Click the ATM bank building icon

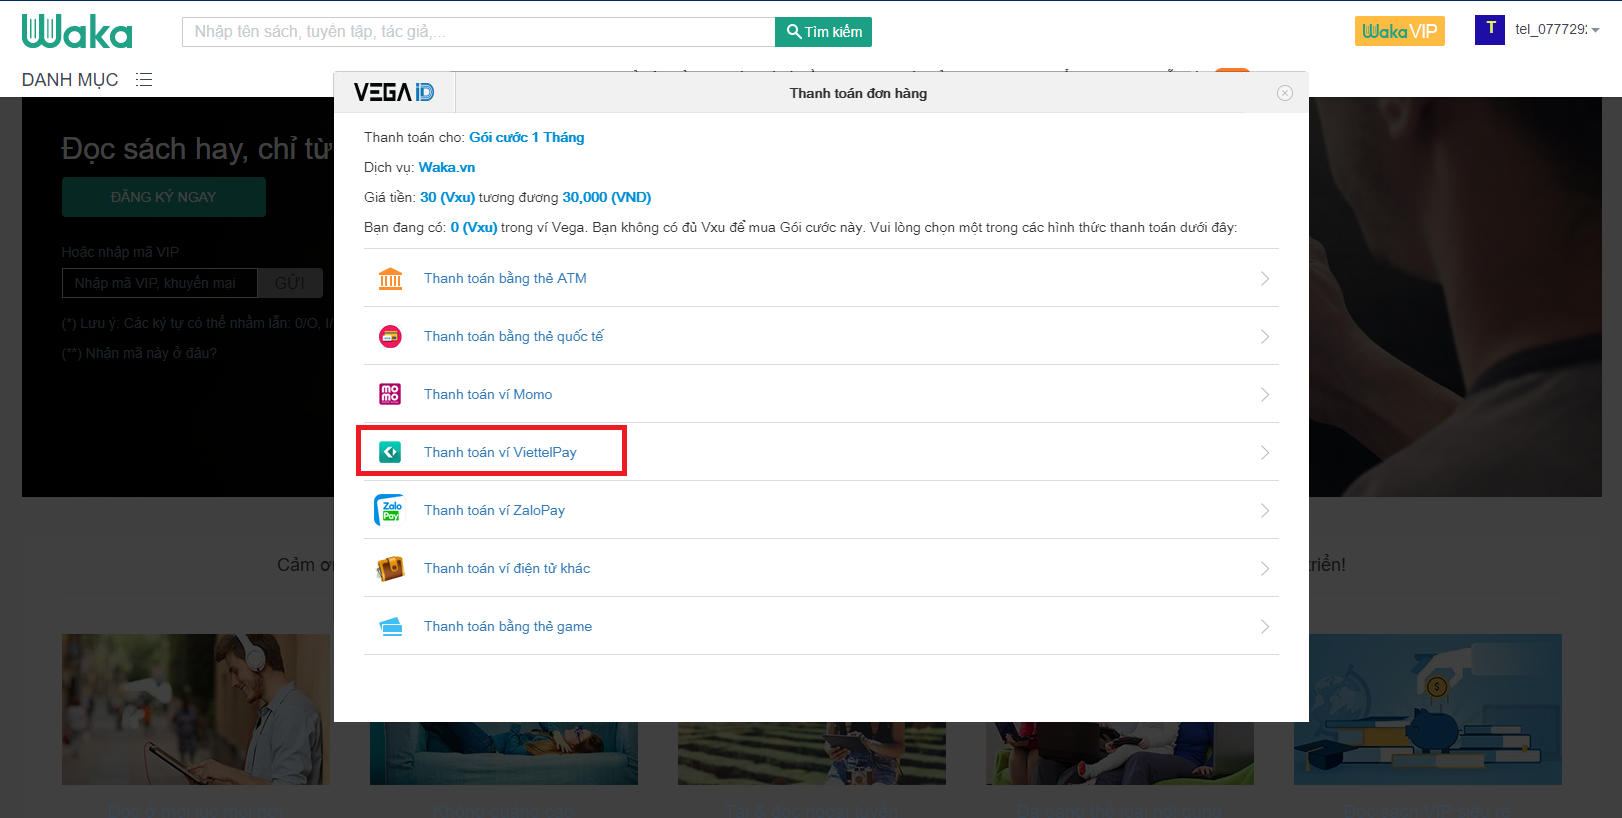click(390, 279)
